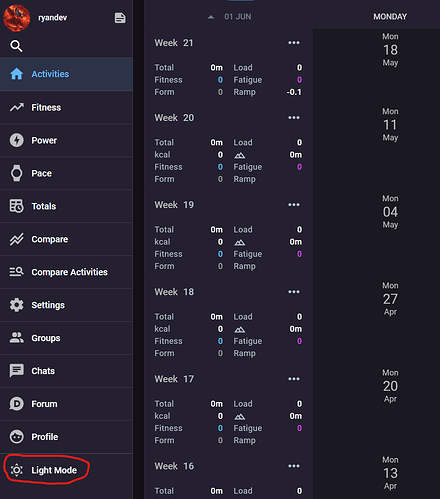The width and height of the screenshot is (440, 499).
Task: Open the document icon beside ryandev
Action: 120,18
